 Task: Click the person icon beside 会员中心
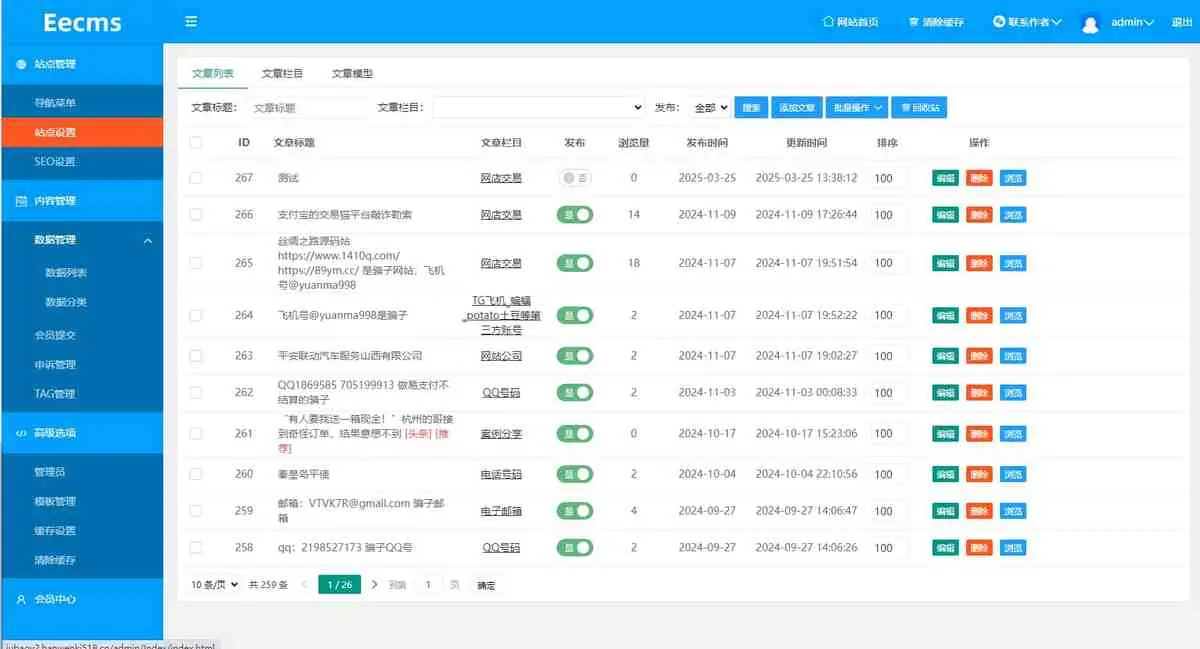(21, 599)
